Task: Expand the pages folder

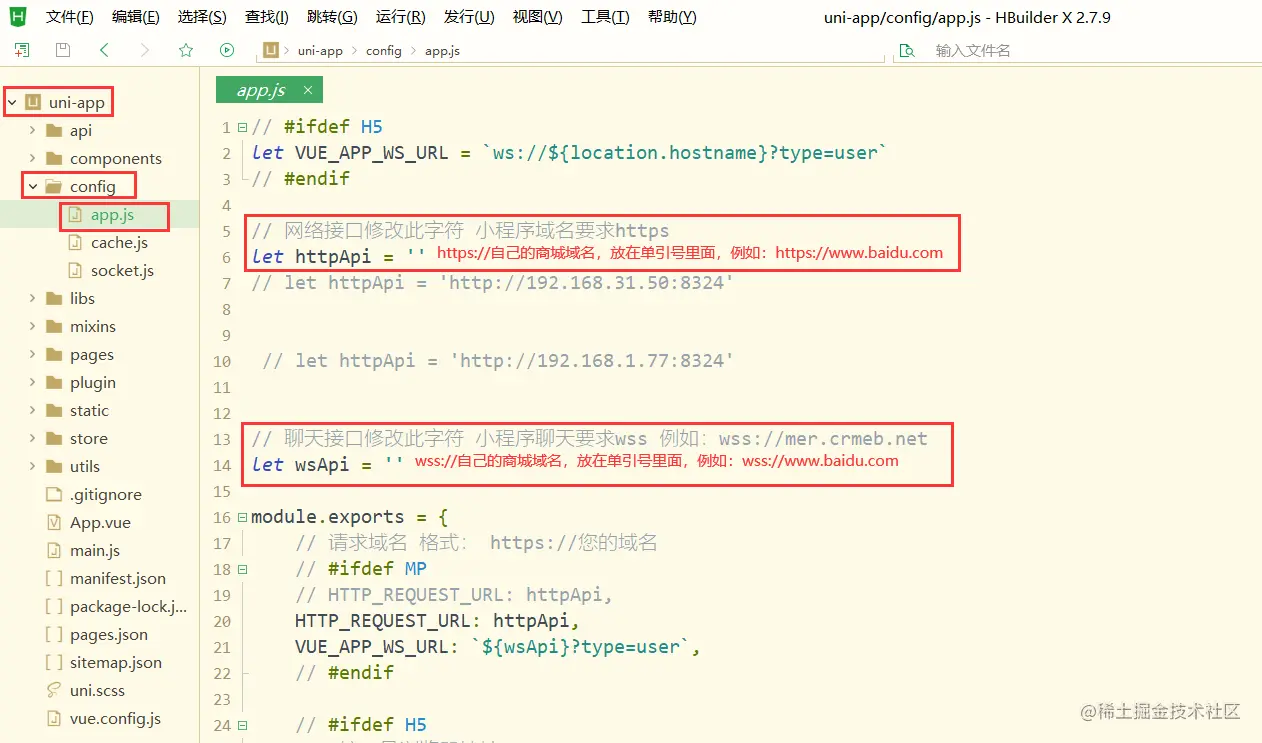Action: [x=33, y=354]
